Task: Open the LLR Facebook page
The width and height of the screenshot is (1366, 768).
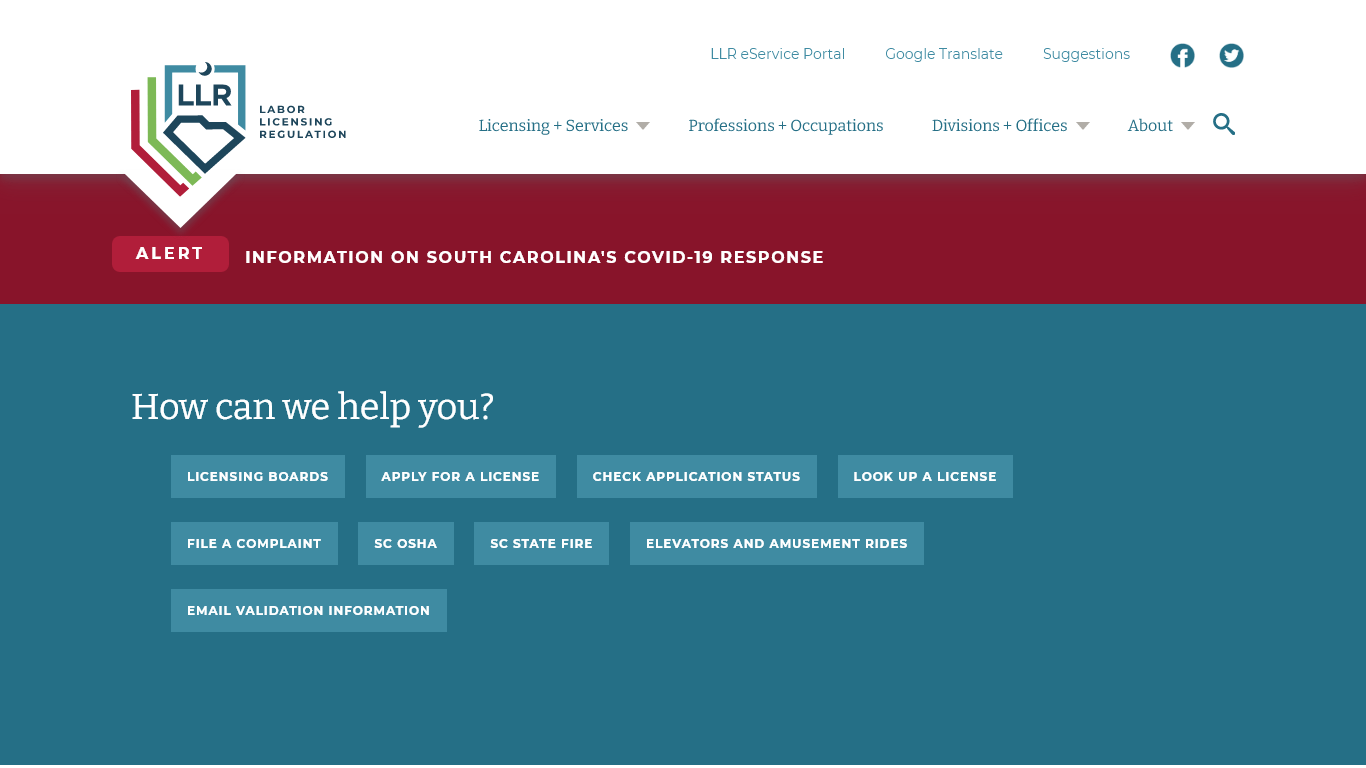Action: coord(1182,55)
